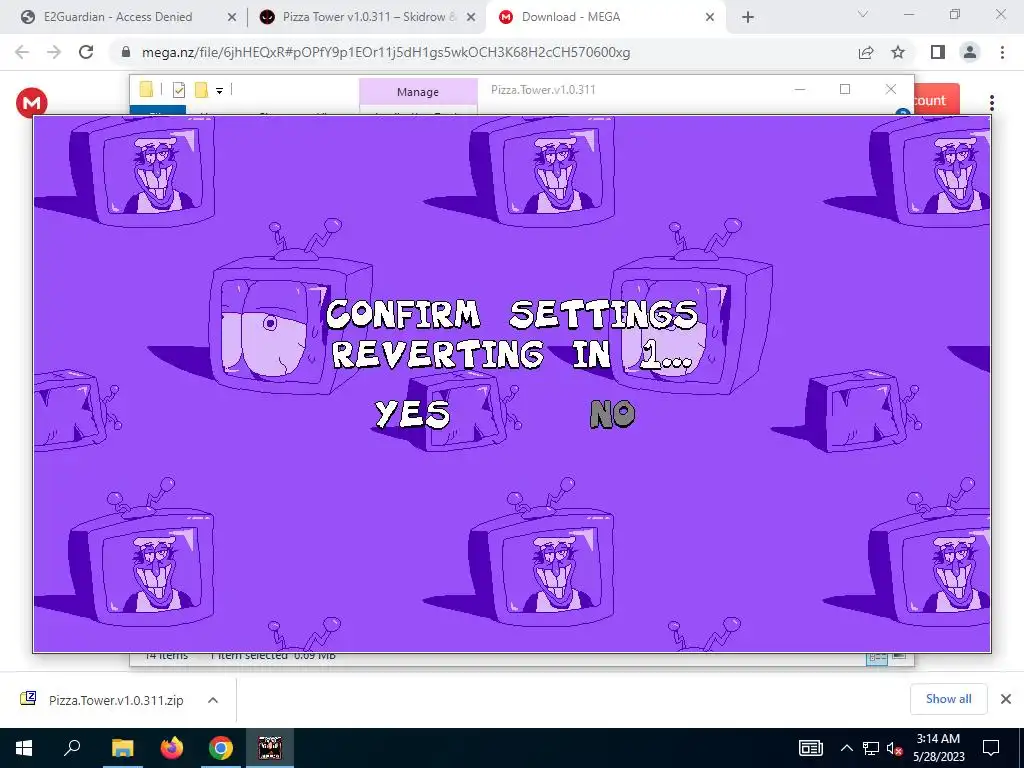View site info padlock icon
Viewport: 1024px width, 768px height.
tap(126, 52)
